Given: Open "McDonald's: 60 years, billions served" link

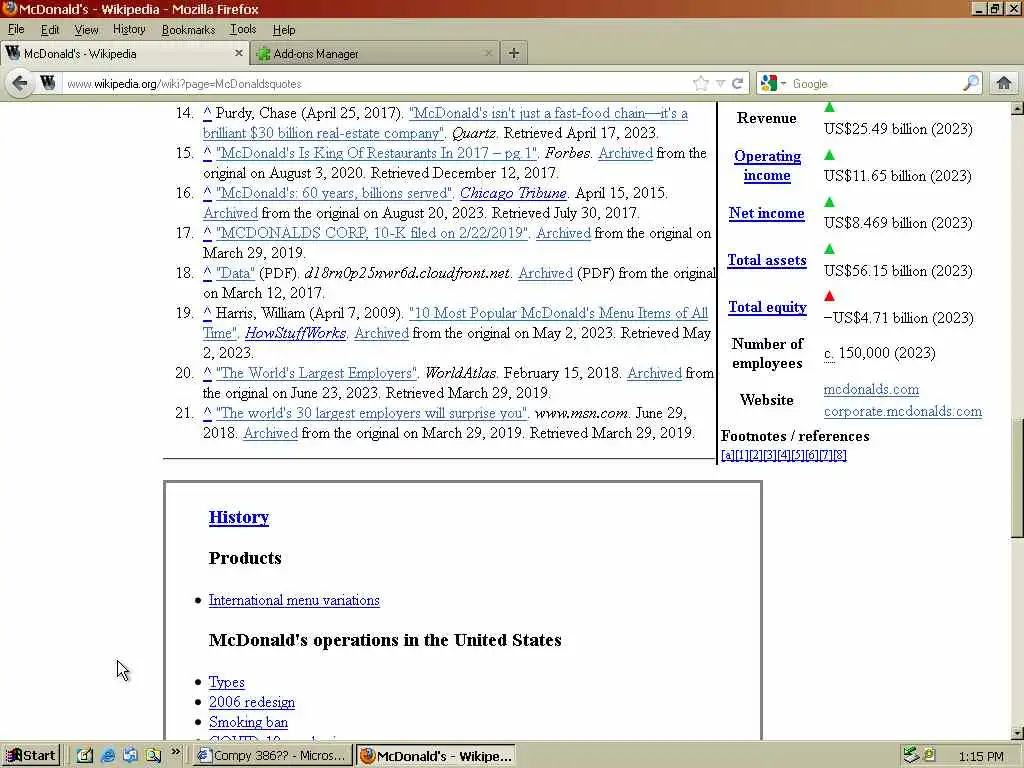Looking at the screenshot, I should coord(334,193).
